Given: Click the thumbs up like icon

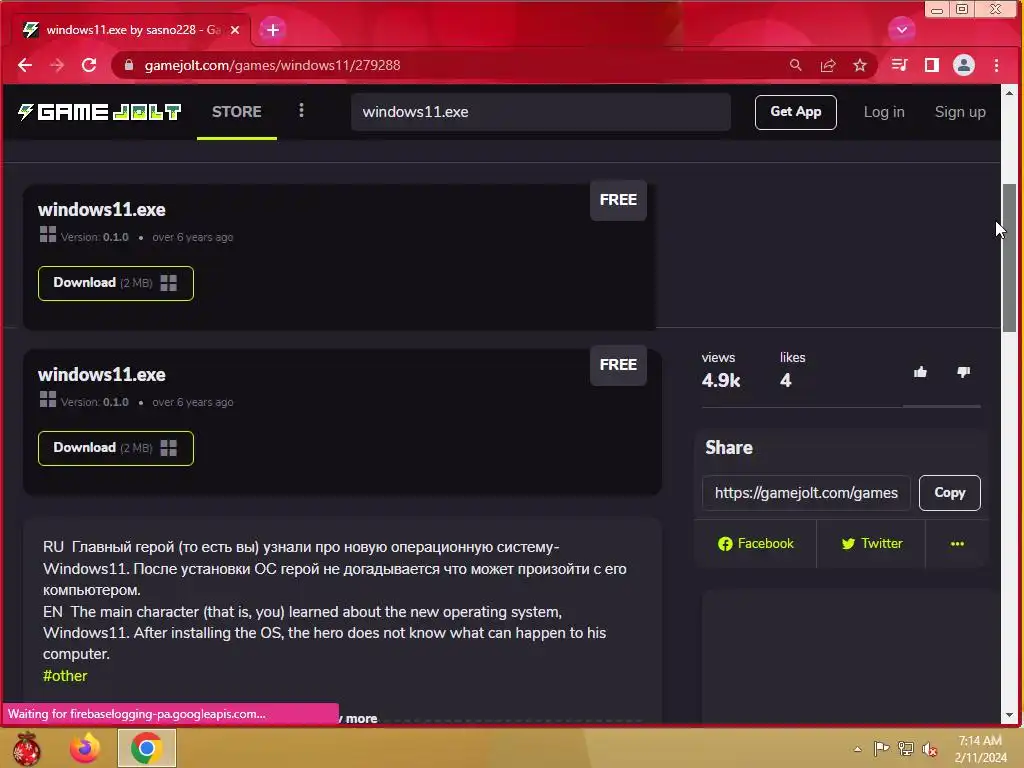Looking at the screenshot, I should pyautogui.click(x=920, y=372).
